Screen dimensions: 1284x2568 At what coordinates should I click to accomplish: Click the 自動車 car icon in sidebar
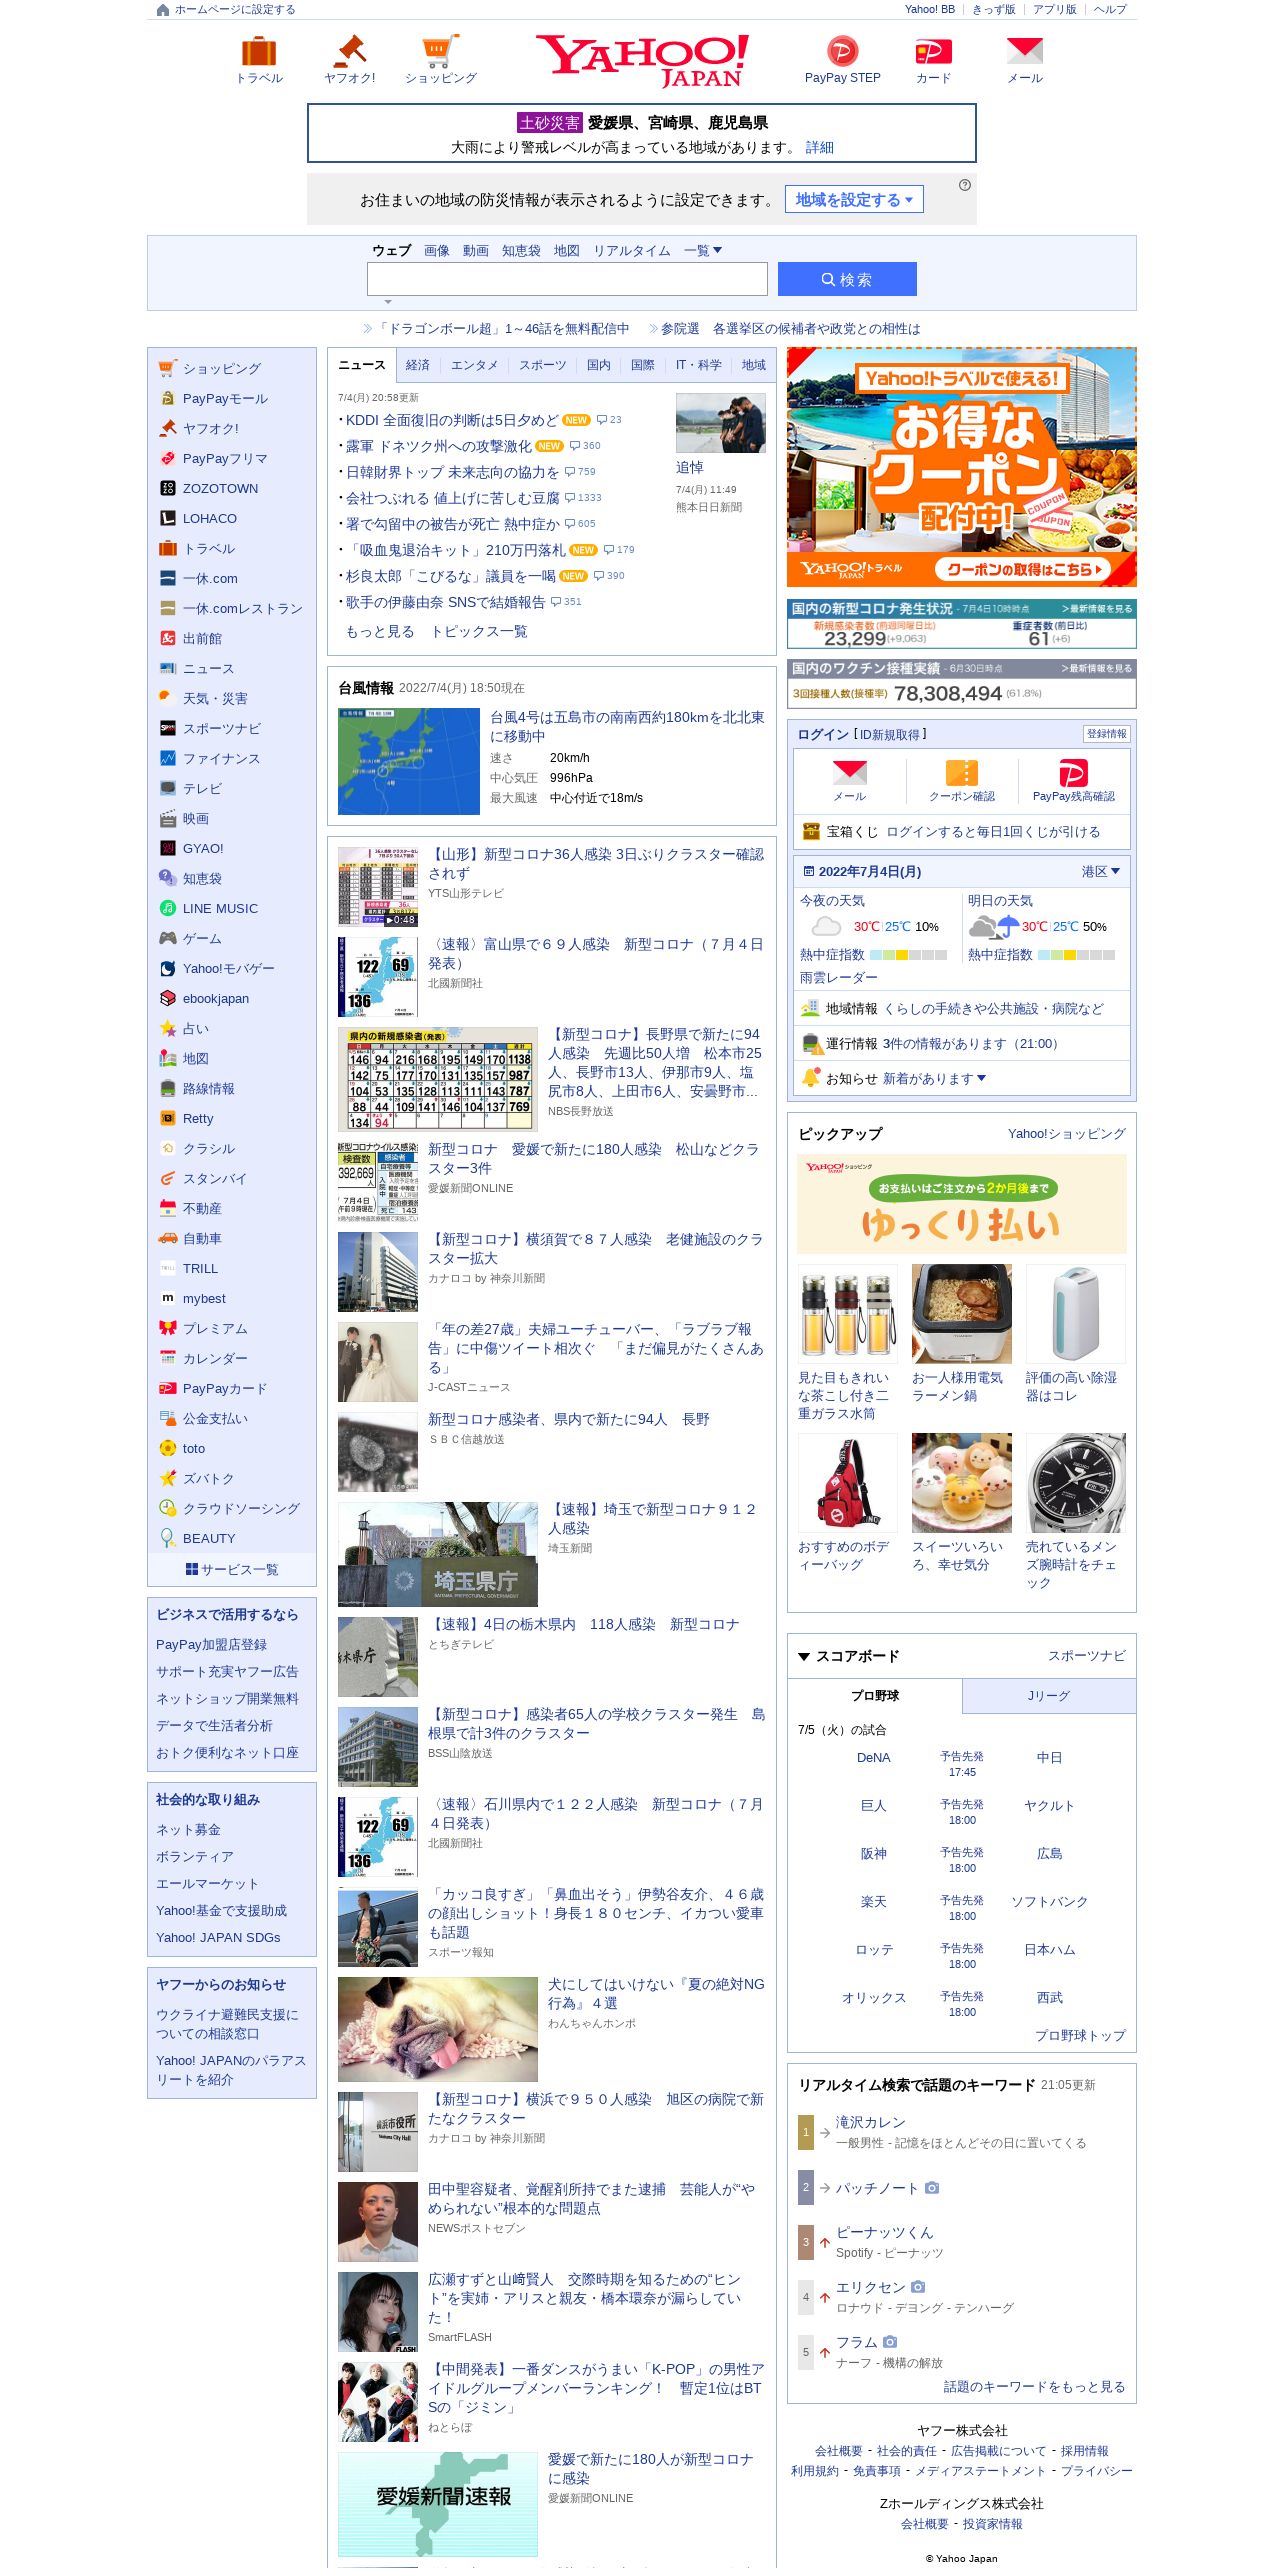pyautogui.click(x=167, y=1238)
